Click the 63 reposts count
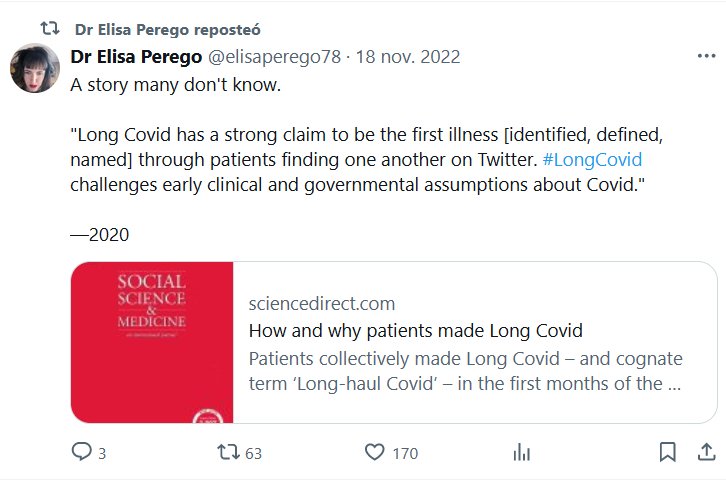This screenshot has height=486, width=726. click(253, 453)
